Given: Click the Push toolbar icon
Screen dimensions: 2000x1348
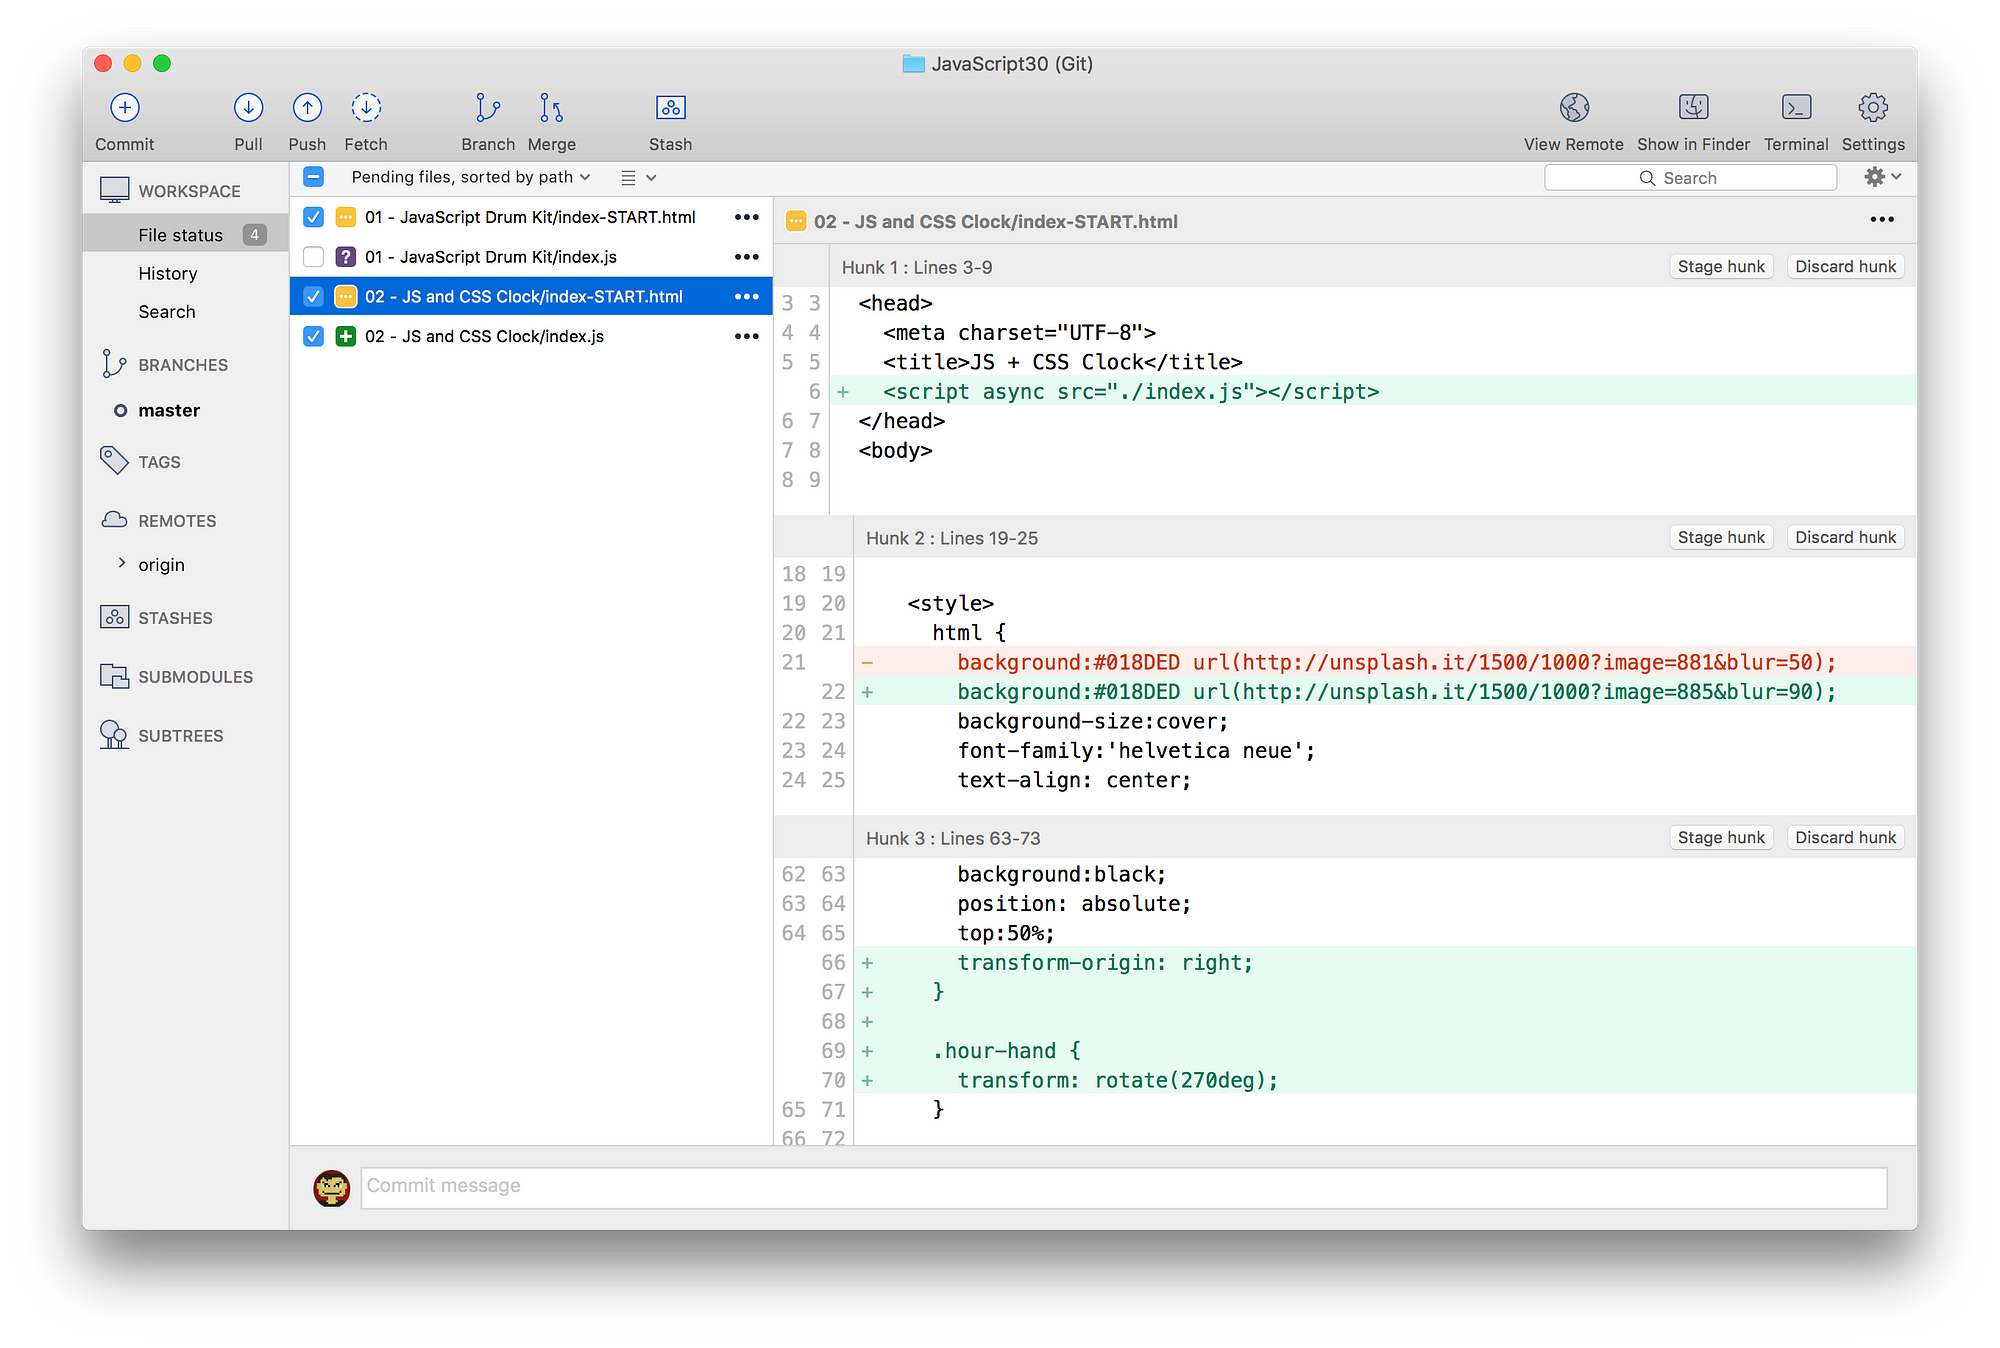Looking at the screenshot, I should (307, 107).
